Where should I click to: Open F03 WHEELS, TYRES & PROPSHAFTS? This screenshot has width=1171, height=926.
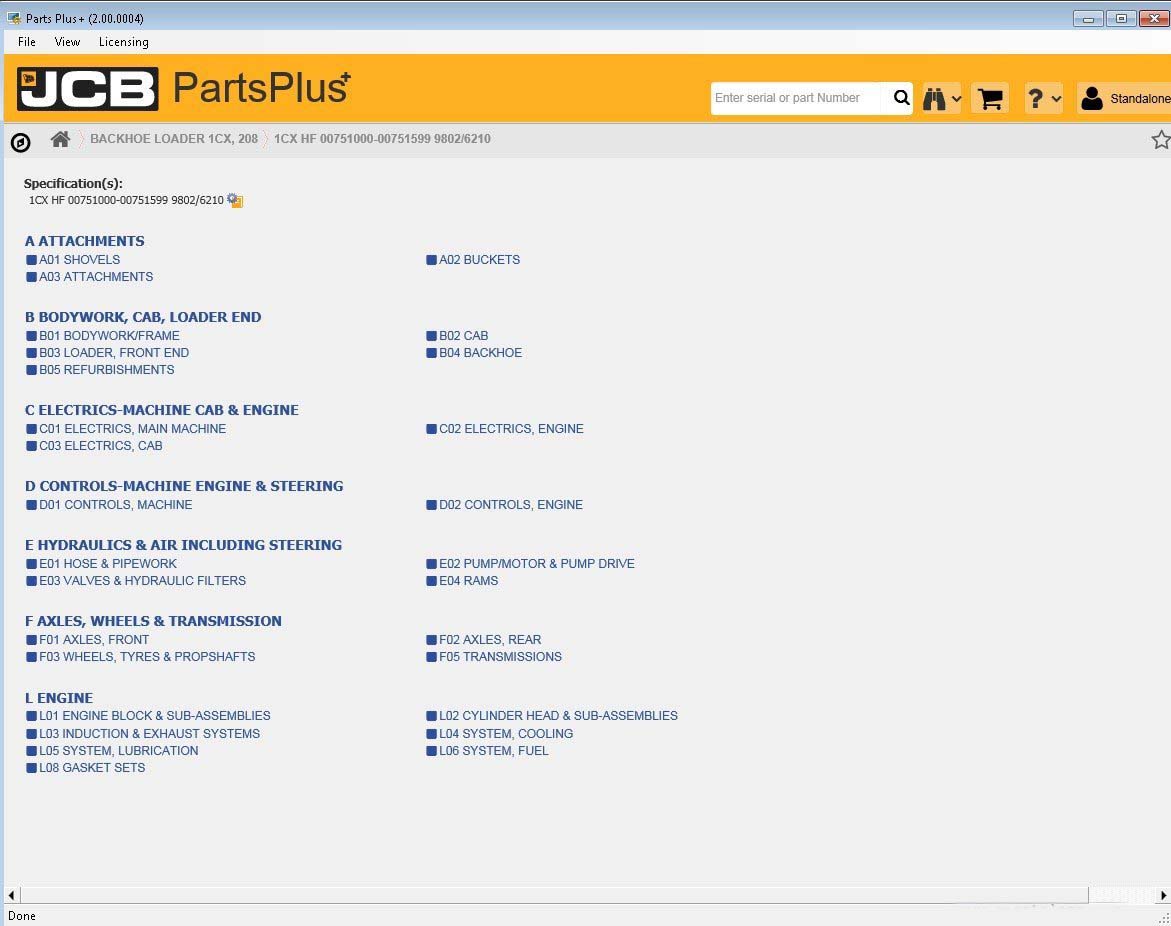coord(147,658)
